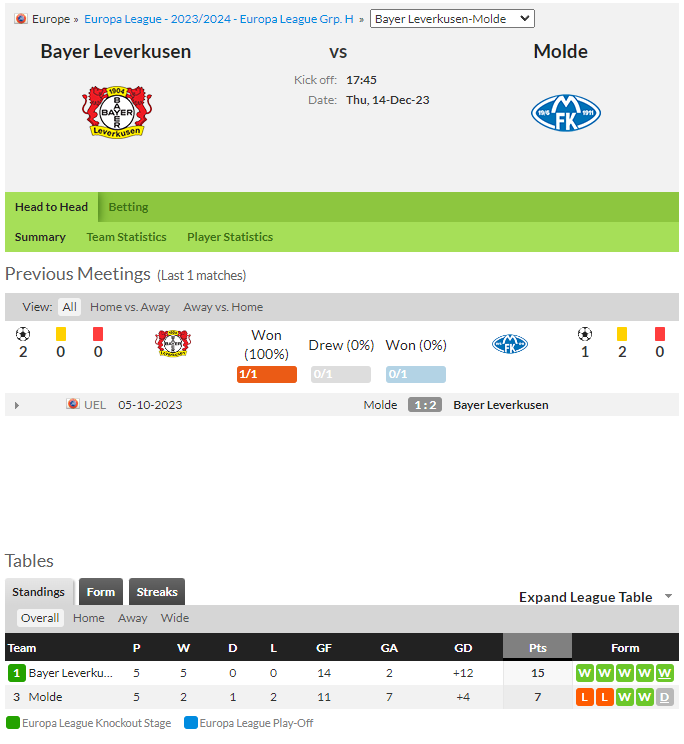Switch view to Away vs. Home
Screen dimensions: 684x744
point(223,307)
